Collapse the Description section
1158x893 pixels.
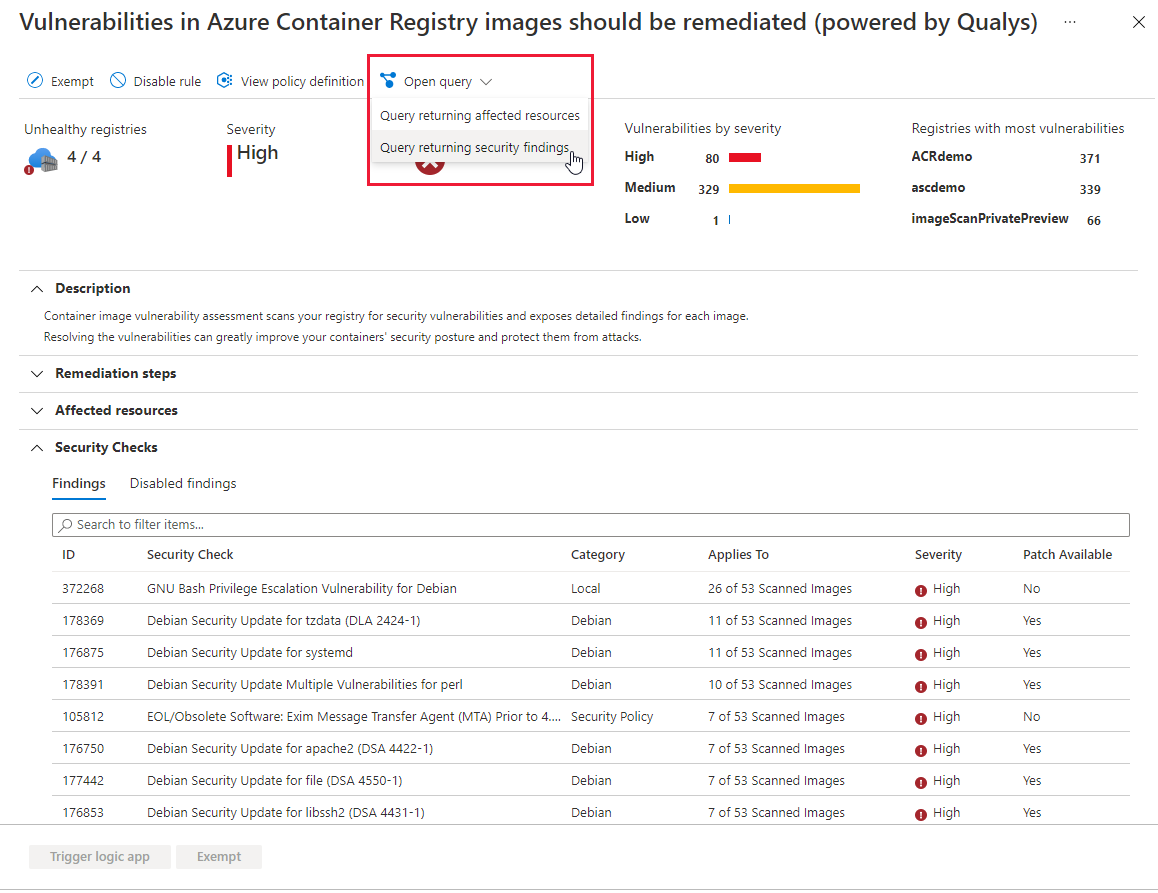click(x=37, y=288)
